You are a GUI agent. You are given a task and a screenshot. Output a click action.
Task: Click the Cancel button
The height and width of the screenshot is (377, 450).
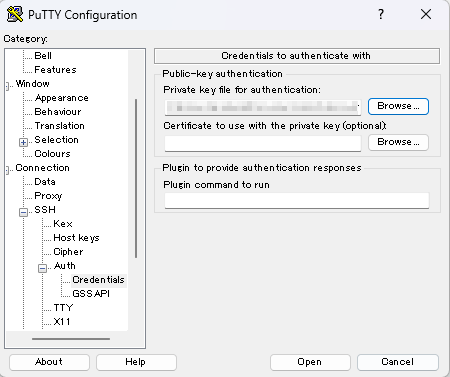pyautogui.click(x=397, y=362)
